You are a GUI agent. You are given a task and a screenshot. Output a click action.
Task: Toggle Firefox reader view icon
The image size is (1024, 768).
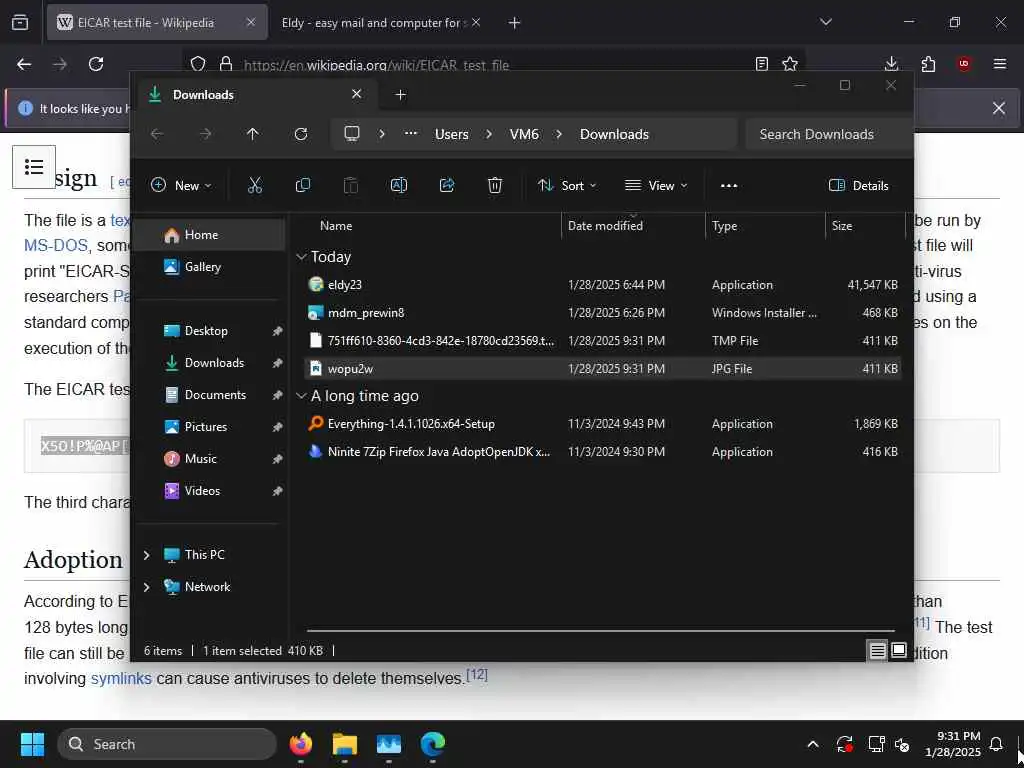click(x=761, y=64)
